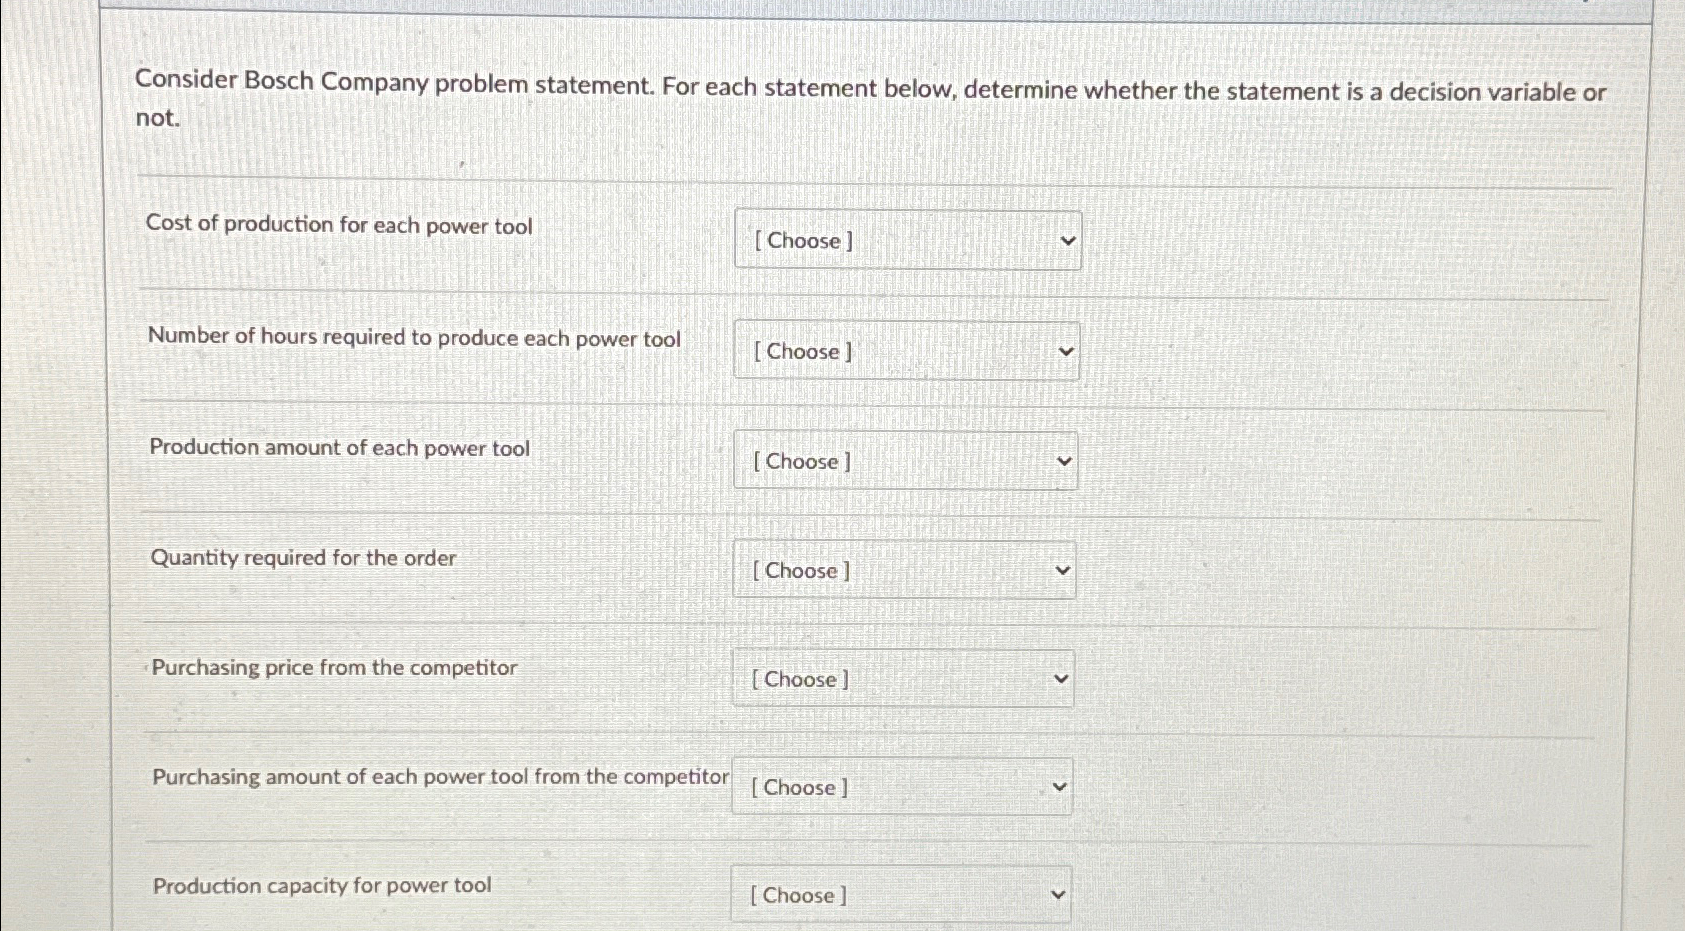Click the chevron on the first Choose box
The width and height of the screenshot is (1685, 931).
[x=1066, y=240]
